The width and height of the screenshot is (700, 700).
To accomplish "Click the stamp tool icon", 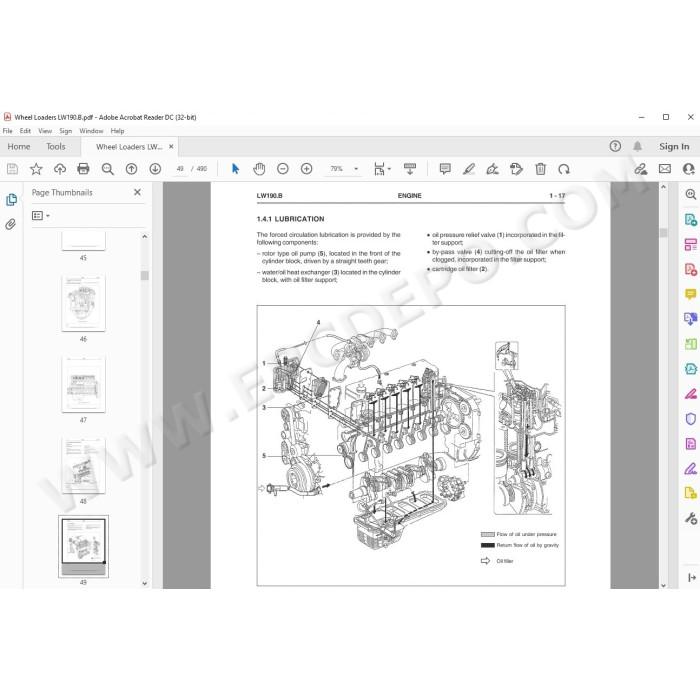I will pos(516,169).
